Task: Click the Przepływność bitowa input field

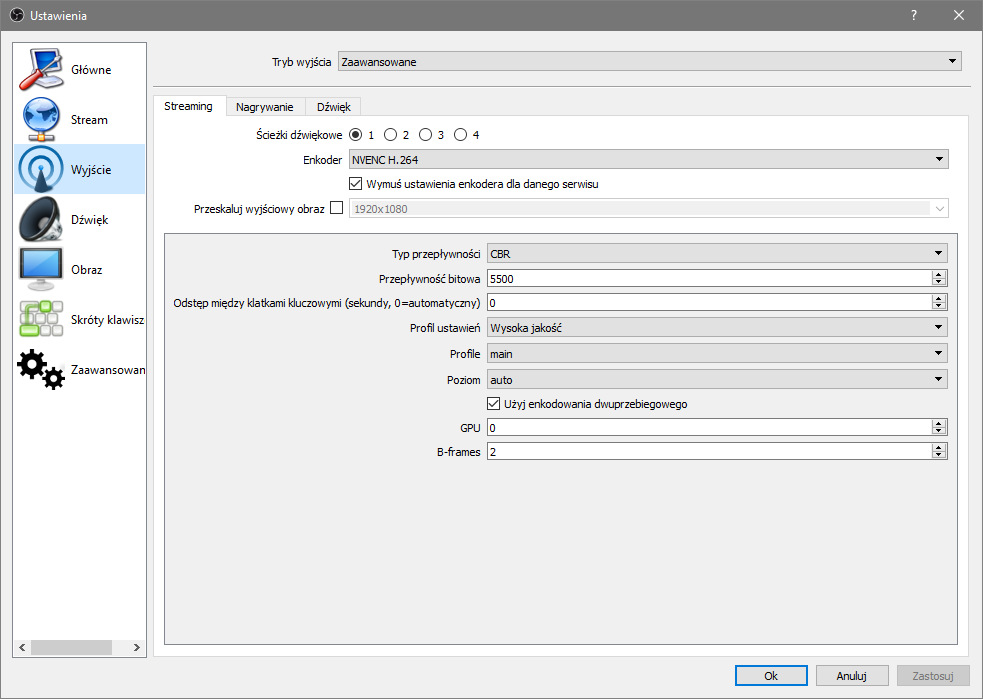Action: (709, 278)
